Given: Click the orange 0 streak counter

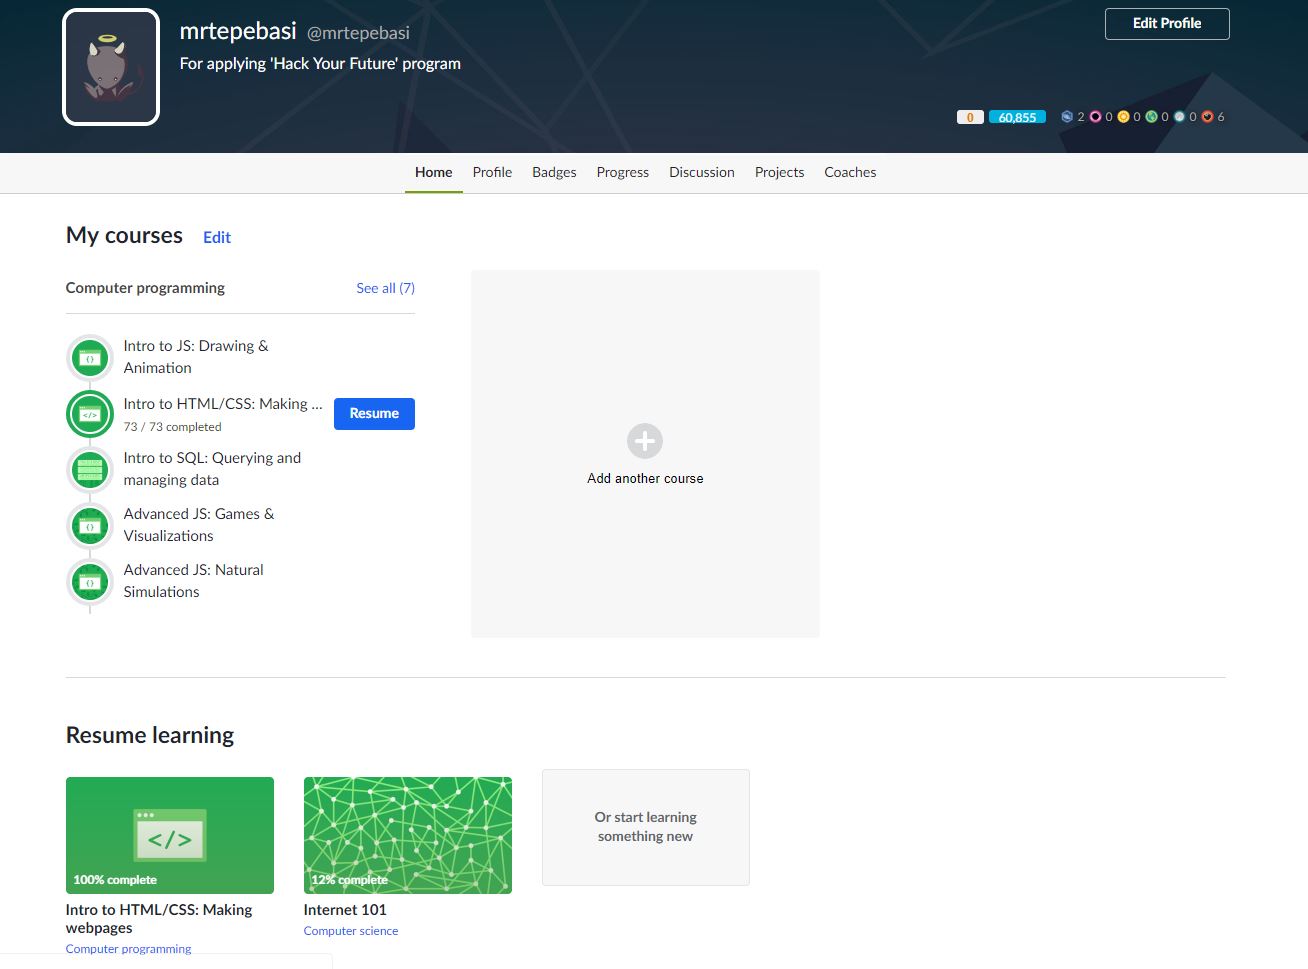Looking at the screenshot, I should click(970, 117).
